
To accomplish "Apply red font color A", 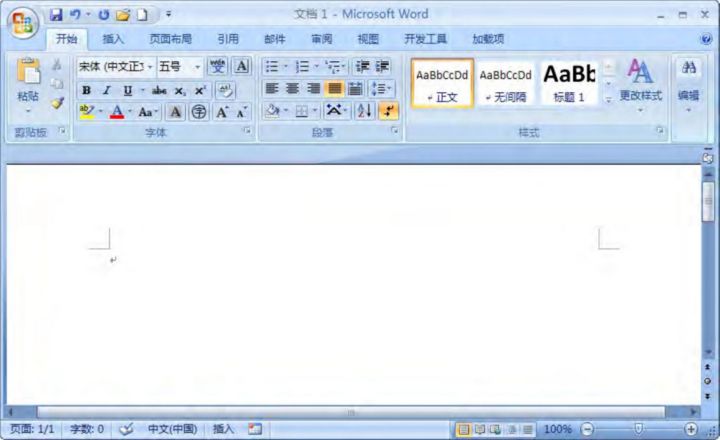I will pos(117,112).
